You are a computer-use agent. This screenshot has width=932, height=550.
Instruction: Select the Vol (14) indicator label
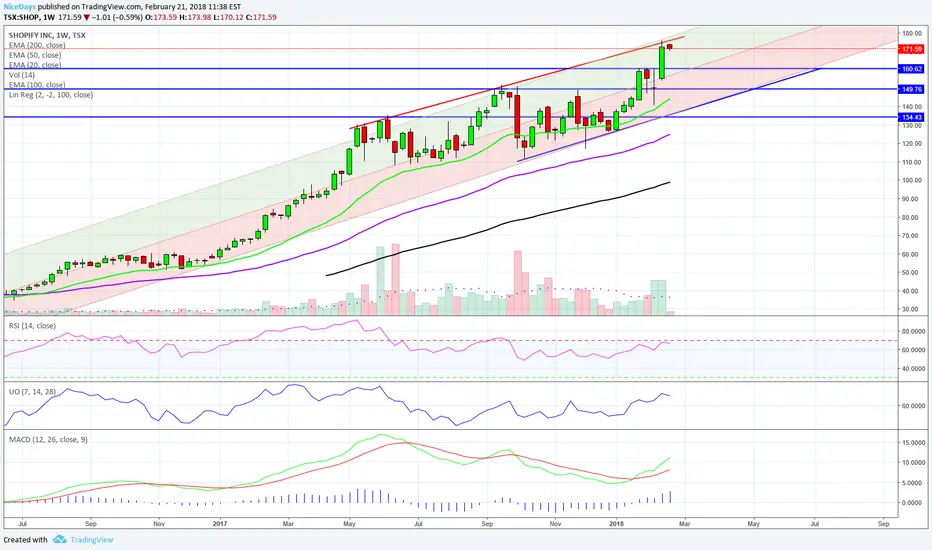tap(21, 75)
